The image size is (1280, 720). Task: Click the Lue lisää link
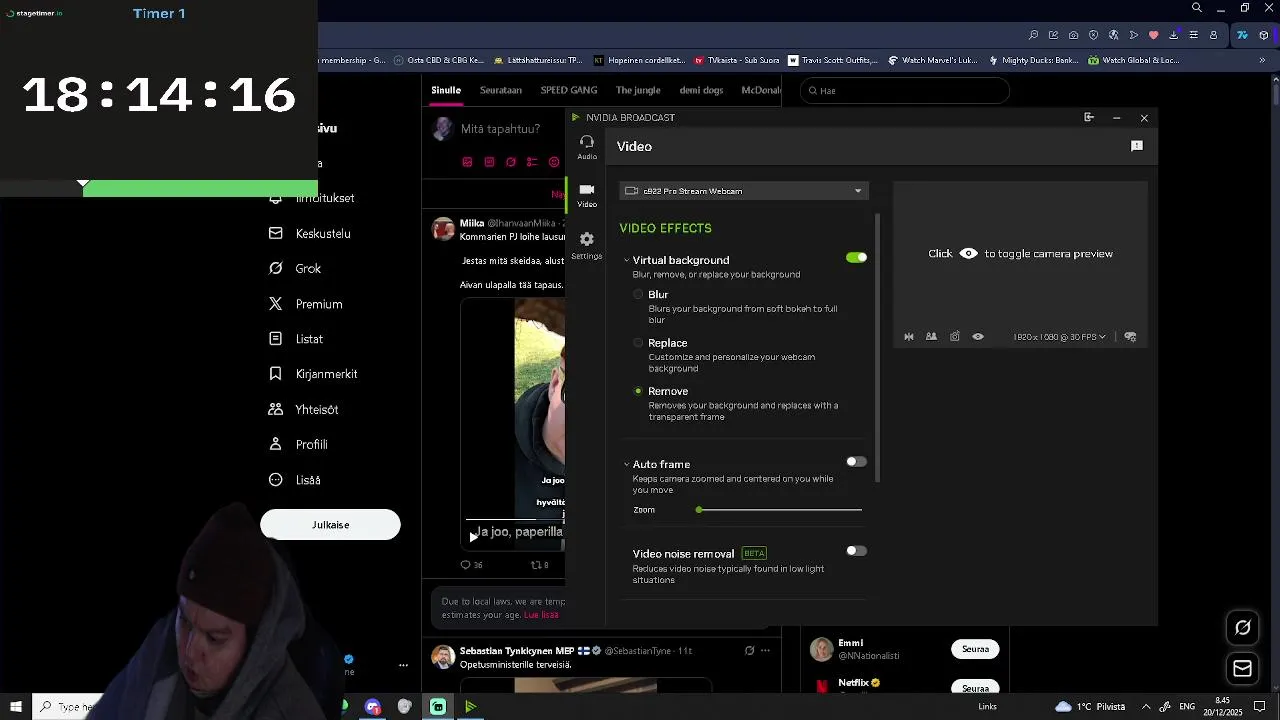click(x=541, y=615)
